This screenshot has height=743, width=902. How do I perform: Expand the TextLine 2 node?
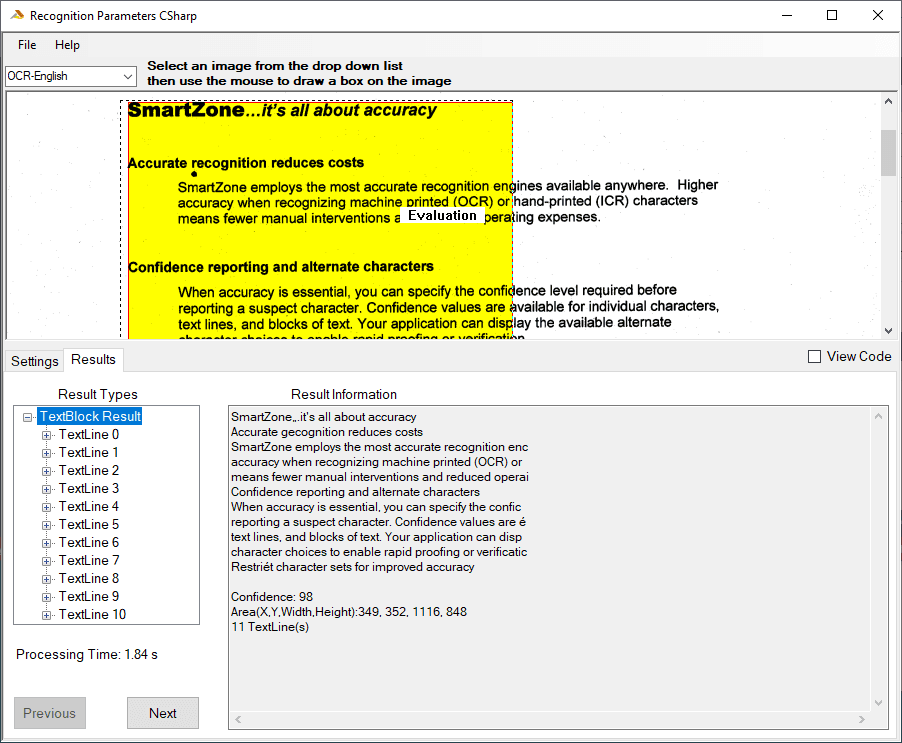pyautogui.click(x=46, y=471)
